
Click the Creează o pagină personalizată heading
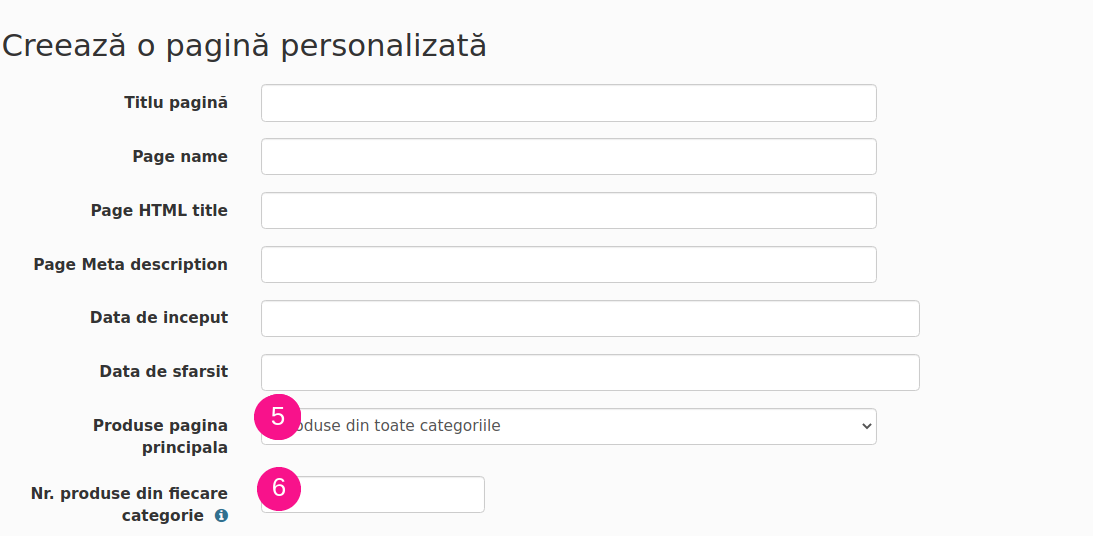pyautogui.click(x=244, y=46)
